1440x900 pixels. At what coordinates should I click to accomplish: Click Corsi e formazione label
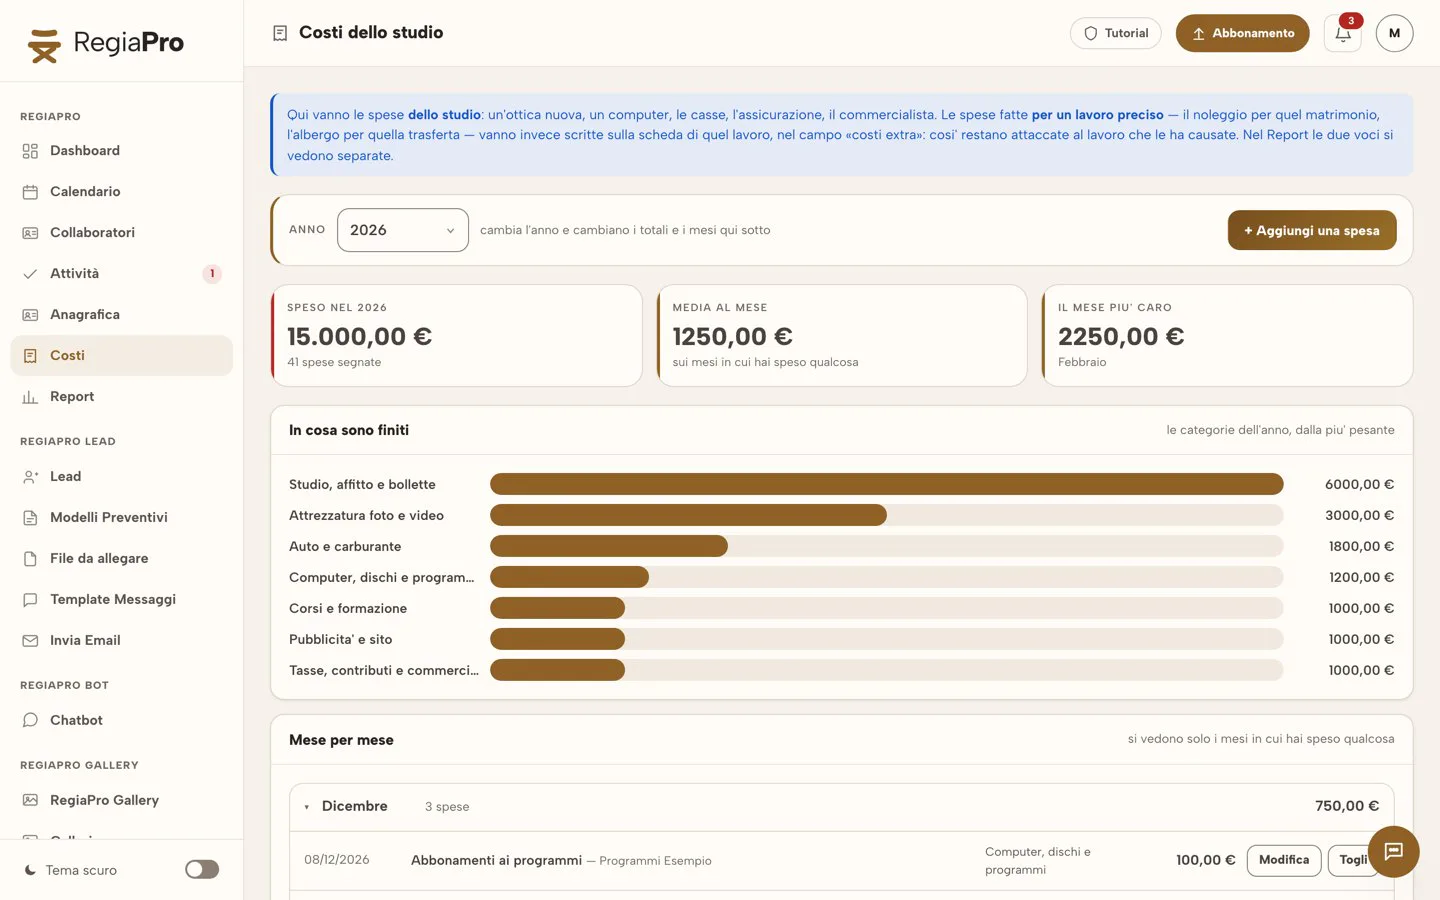click(x=348, y=609)
